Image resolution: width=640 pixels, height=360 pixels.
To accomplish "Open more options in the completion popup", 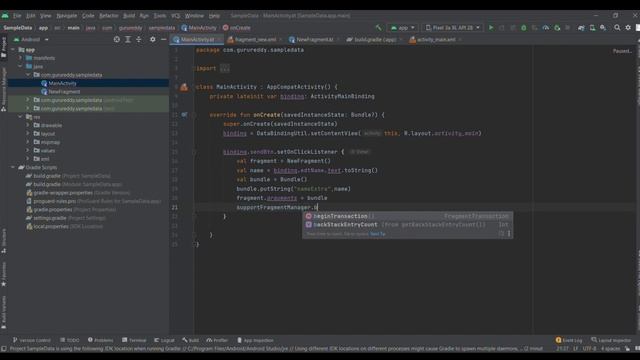I will [x=509, y=234].
